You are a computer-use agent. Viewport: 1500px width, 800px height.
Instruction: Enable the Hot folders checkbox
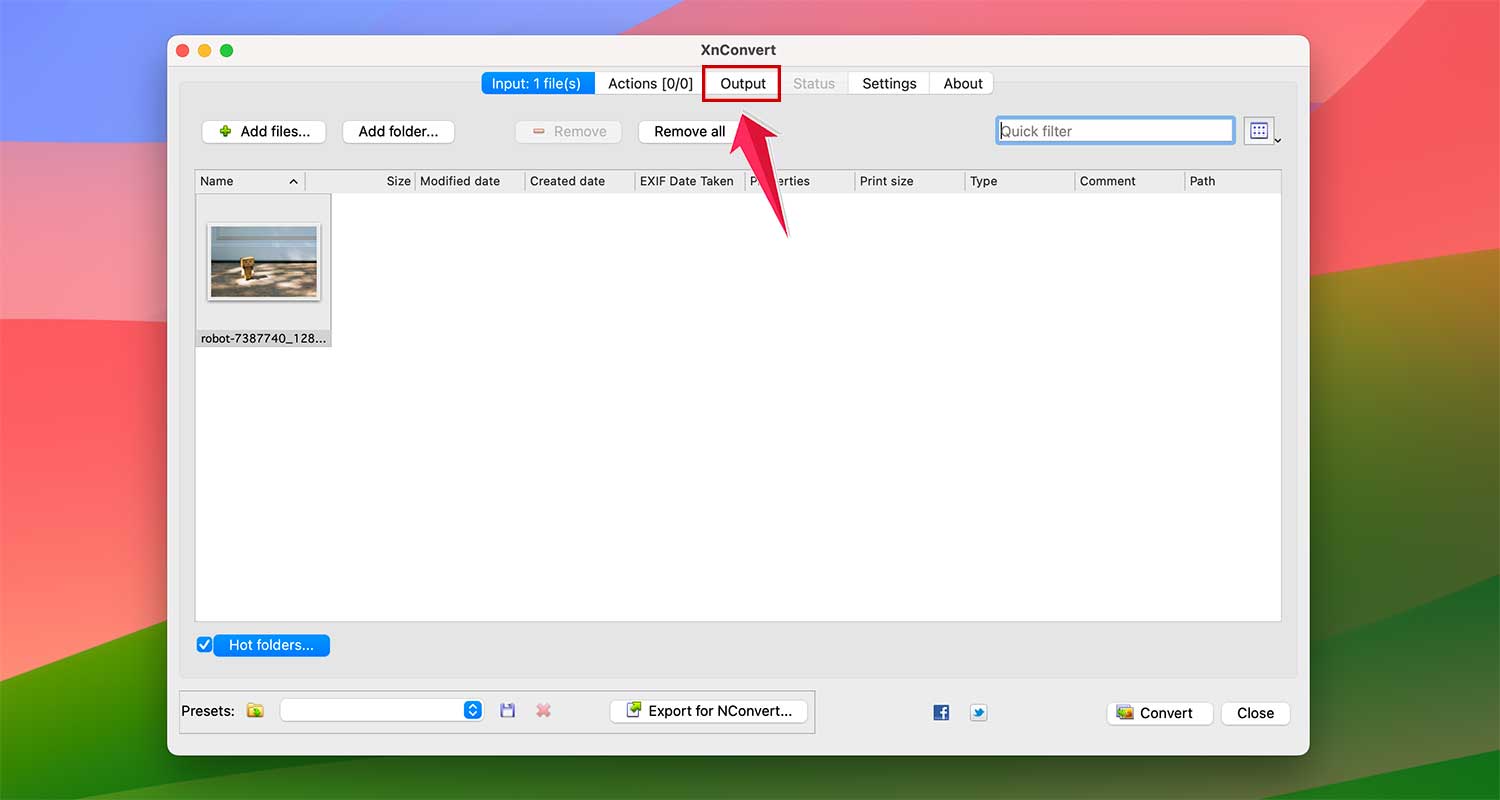(203, 645)
